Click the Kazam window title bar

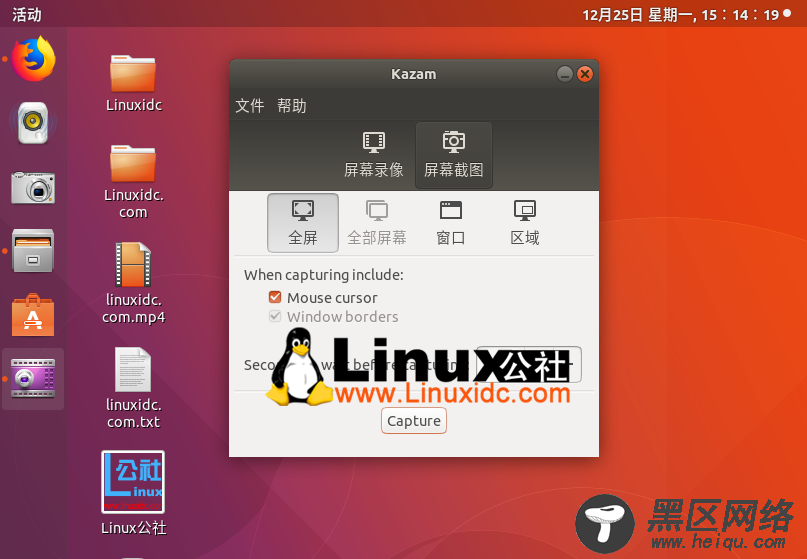tap(414, 74)
